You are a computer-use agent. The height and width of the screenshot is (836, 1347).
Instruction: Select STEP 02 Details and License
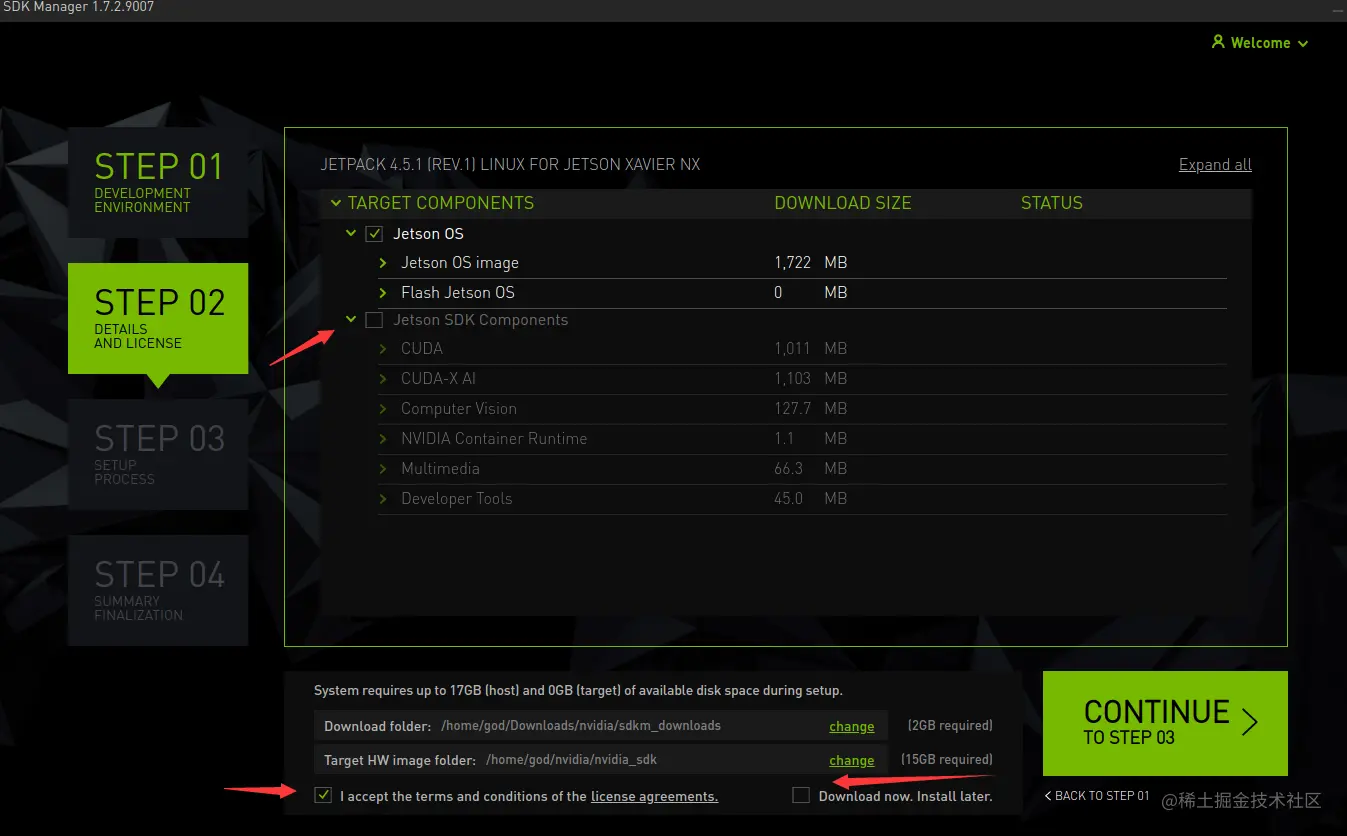pyautogui.click(x=158, y=318)
